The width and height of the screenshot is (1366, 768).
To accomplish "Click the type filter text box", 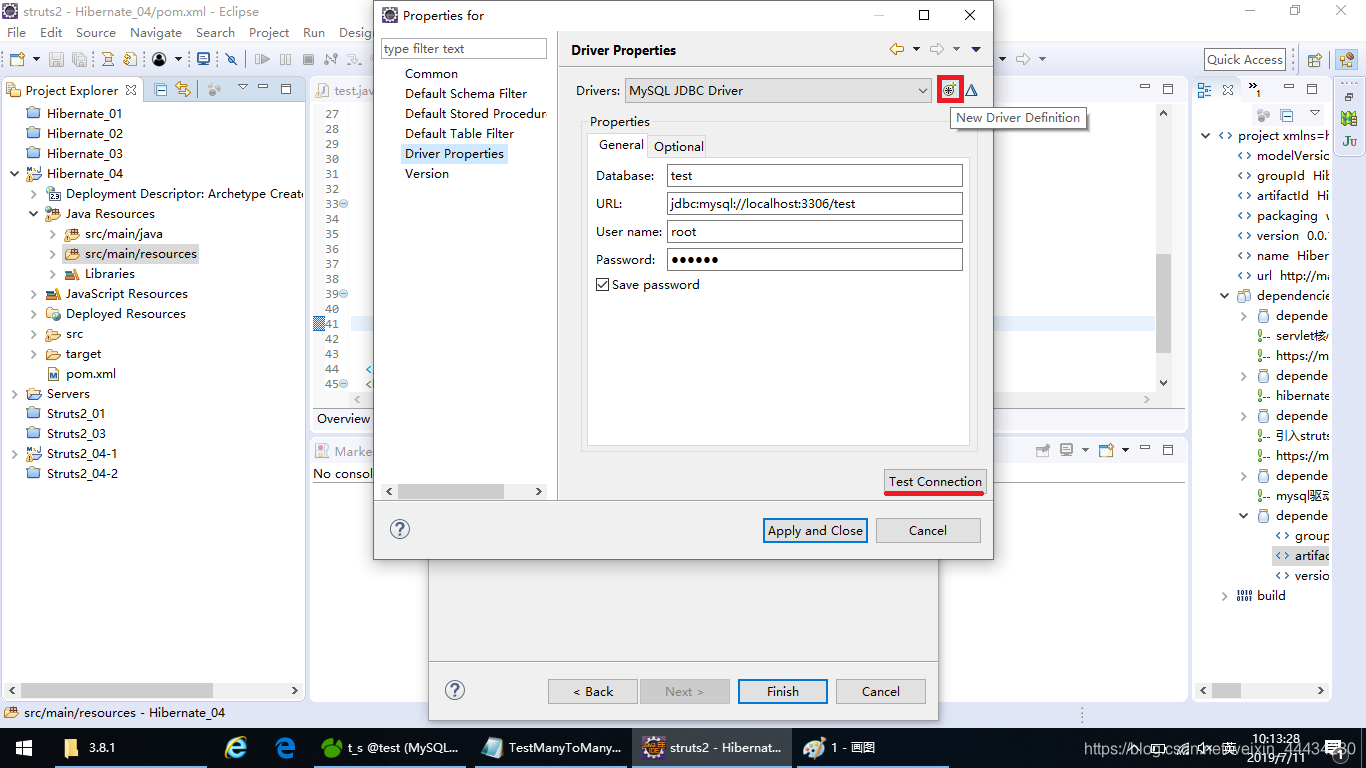I will coord(464,48).
